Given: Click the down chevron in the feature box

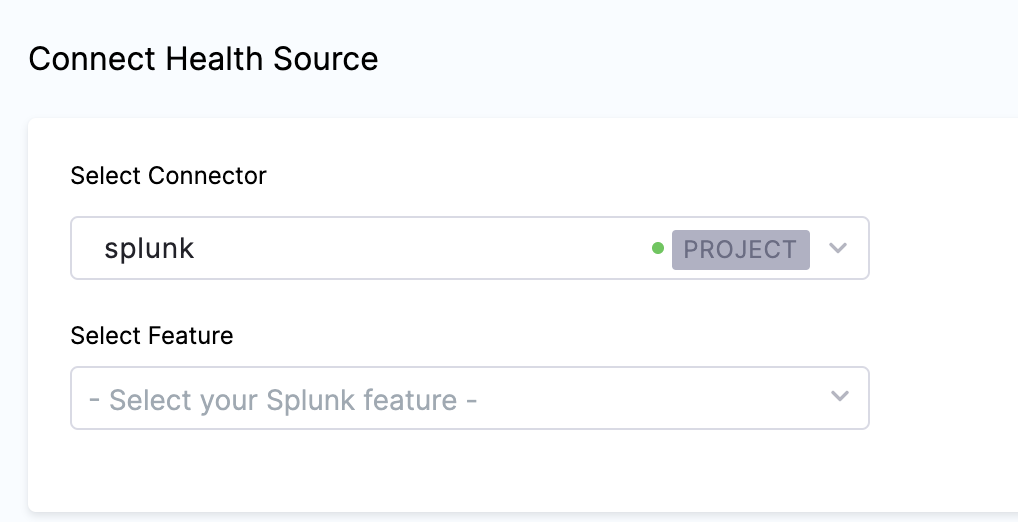Looking at the screenshot, I should (839, 397).
